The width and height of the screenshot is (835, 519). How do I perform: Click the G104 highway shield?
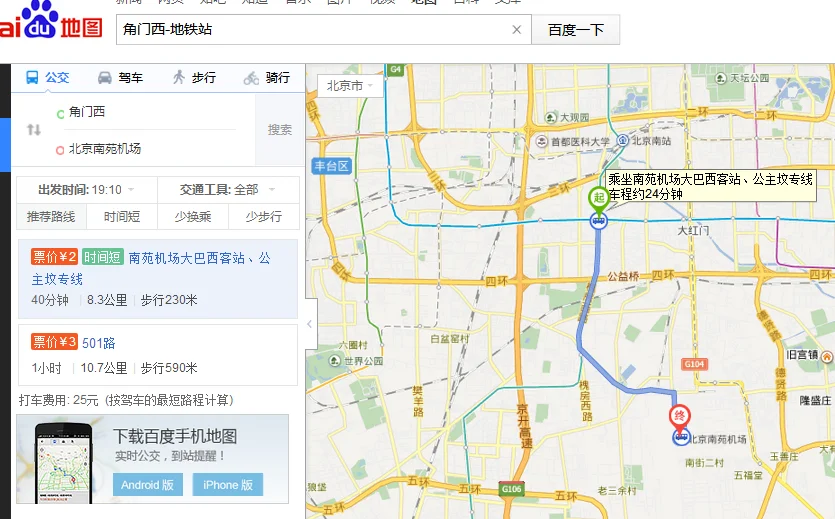(694, 364)
